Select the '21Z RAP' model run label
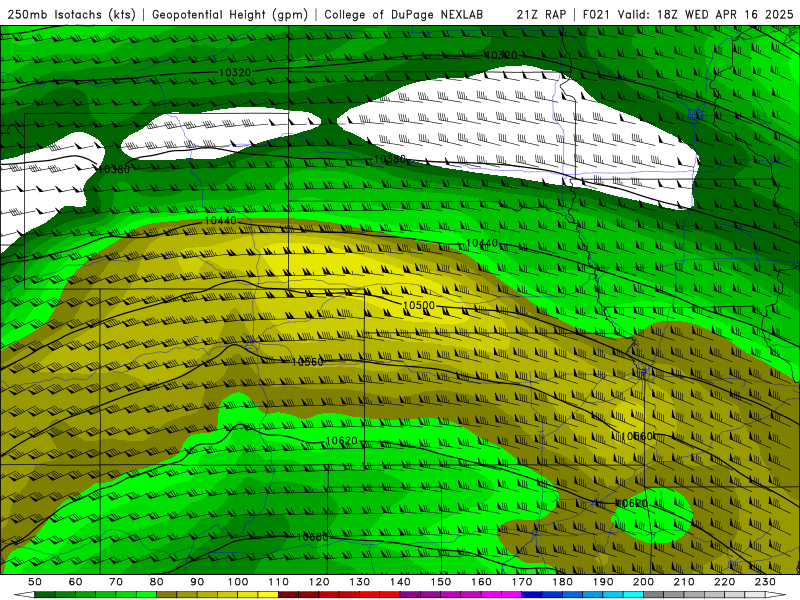Screen dimensions: 800x600 pos(541,14)
